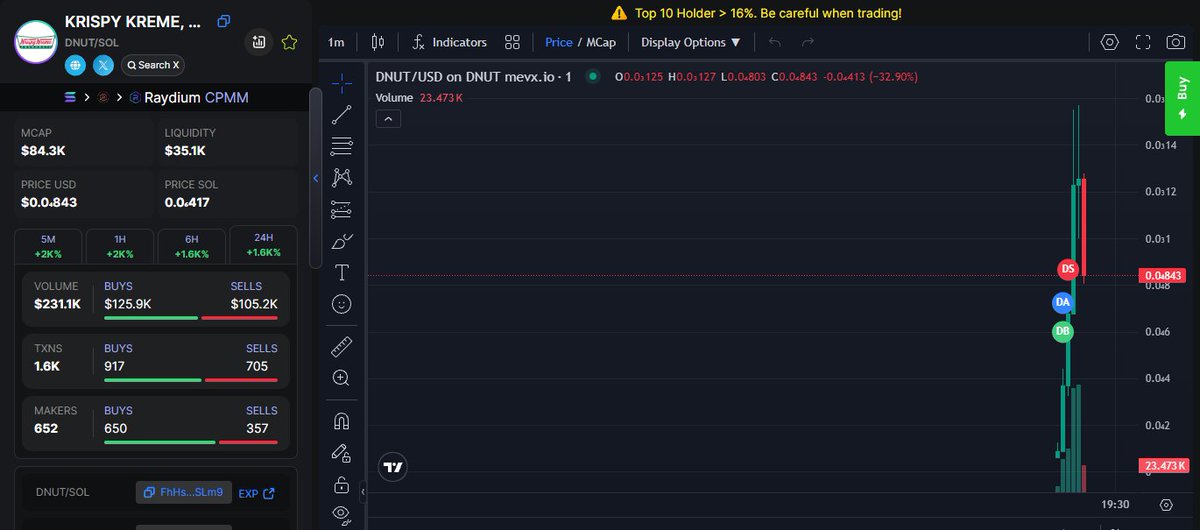Select the brush drawing tool
This screenshot has height=530, width=1200.
pyautogui.click(x=341, y=241)
